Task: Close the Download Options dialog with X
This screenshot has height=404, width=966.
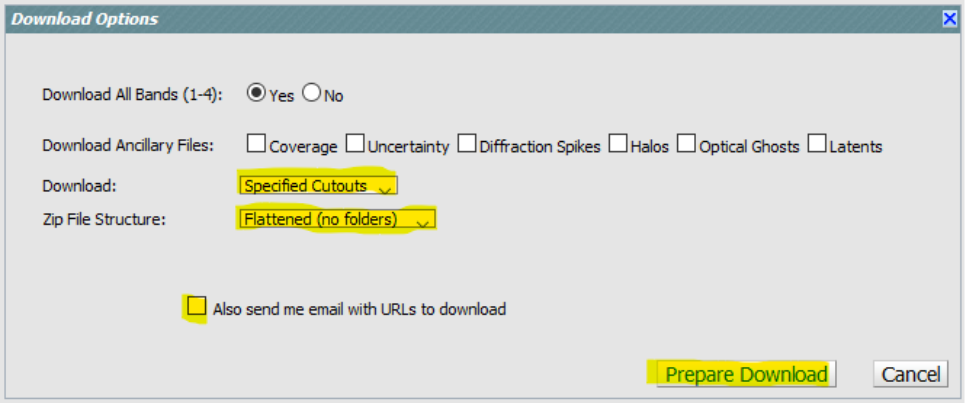Action: point(949,19)
